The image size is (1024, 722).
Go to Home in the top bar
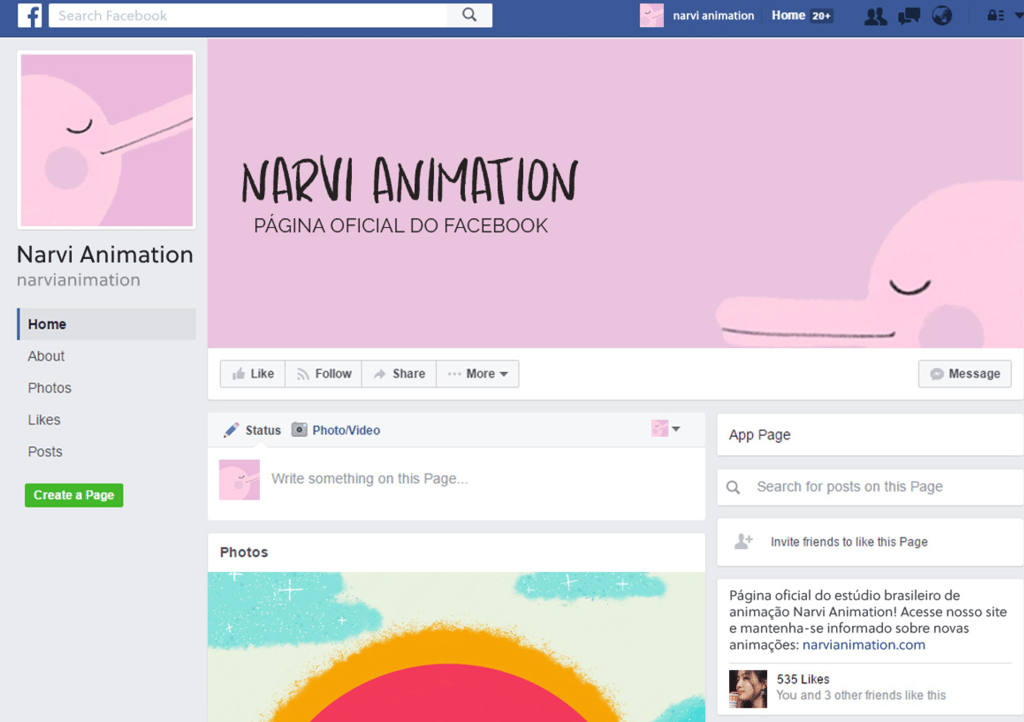point(788,16)
